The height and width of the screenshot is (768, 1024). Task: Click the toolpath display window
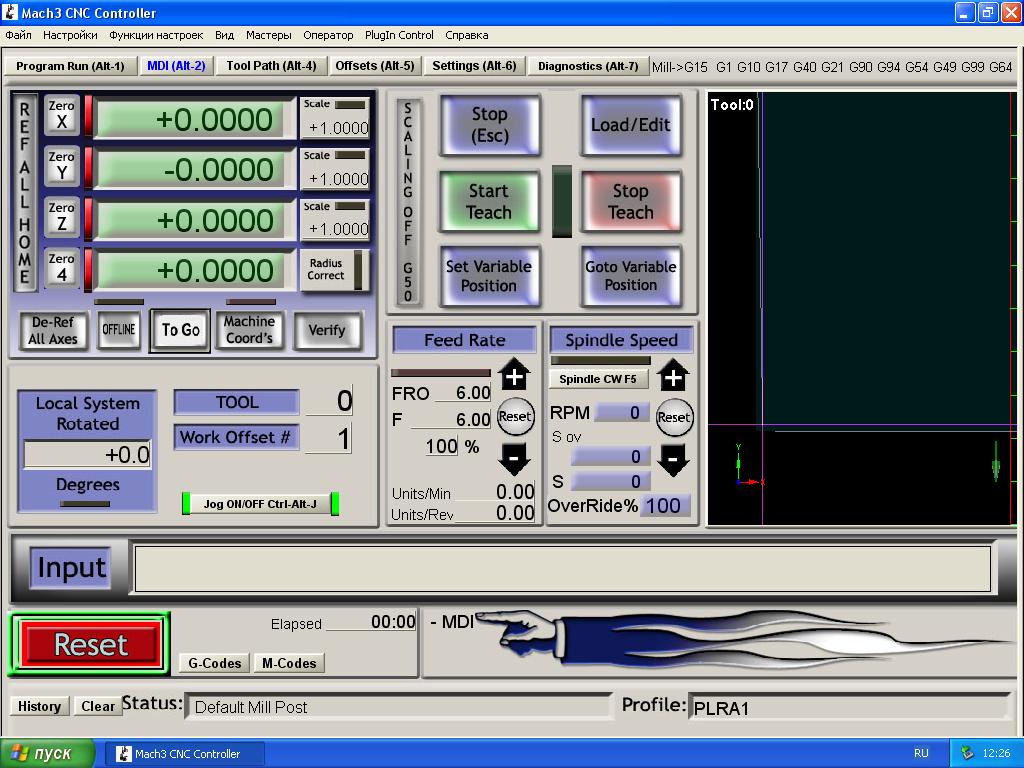point(861,308)
